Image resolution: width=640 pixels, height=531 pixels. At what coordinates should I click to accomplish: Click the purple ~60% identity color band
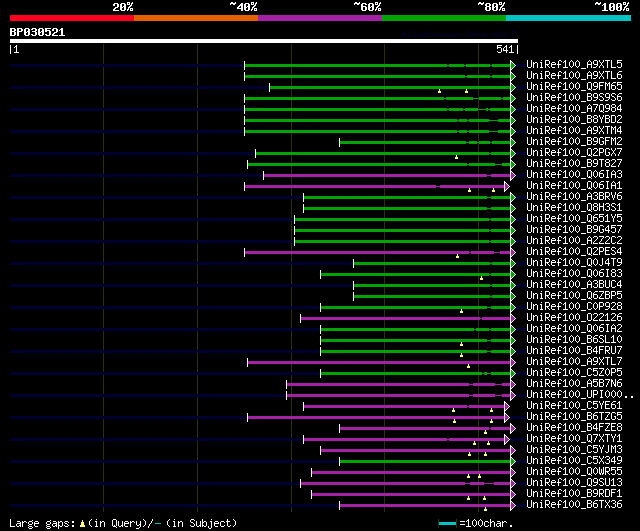tap(320, 18)
